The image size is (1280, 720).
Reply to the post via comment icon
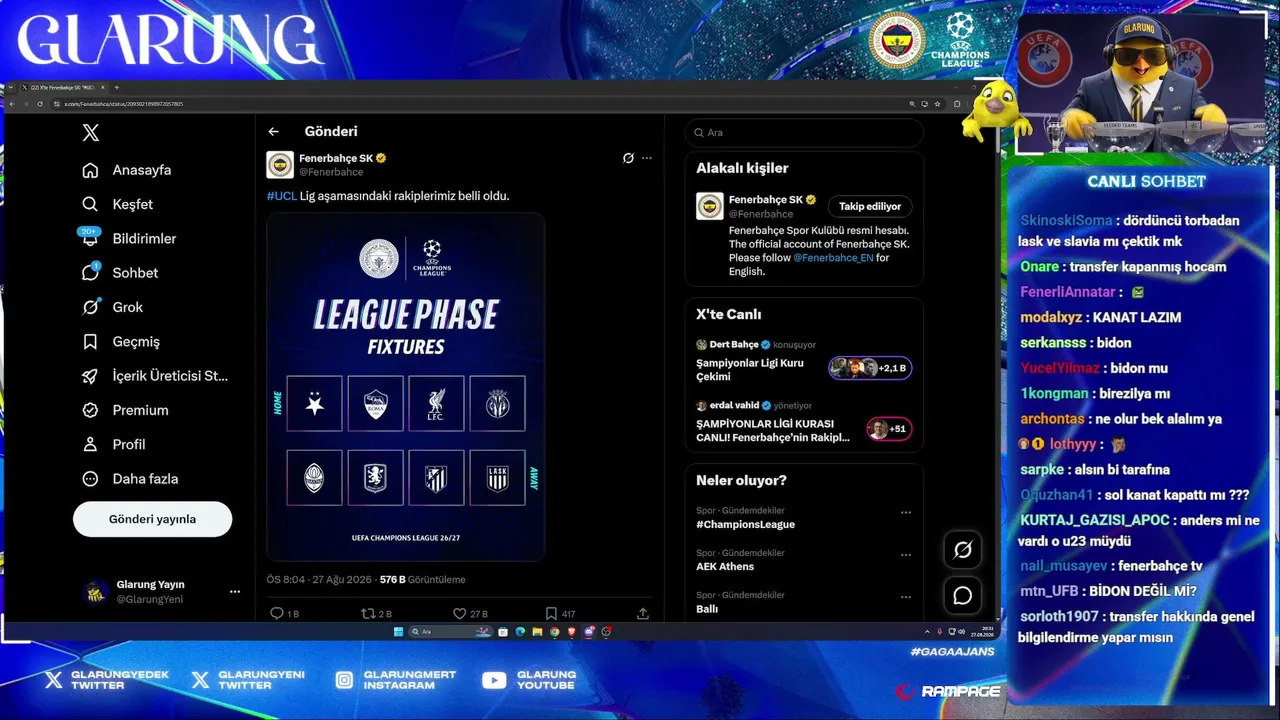click(x=277, y=613)
